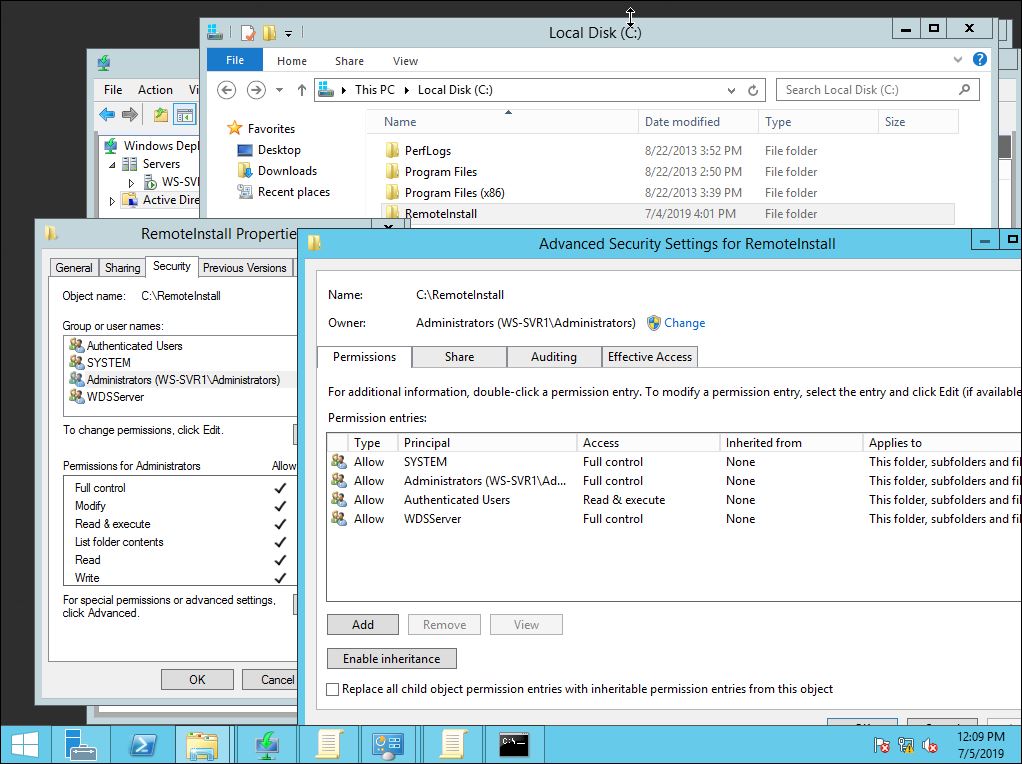Expand the Explorer ribbon chevron
The image size is (1022, 764).
(957, 60)
